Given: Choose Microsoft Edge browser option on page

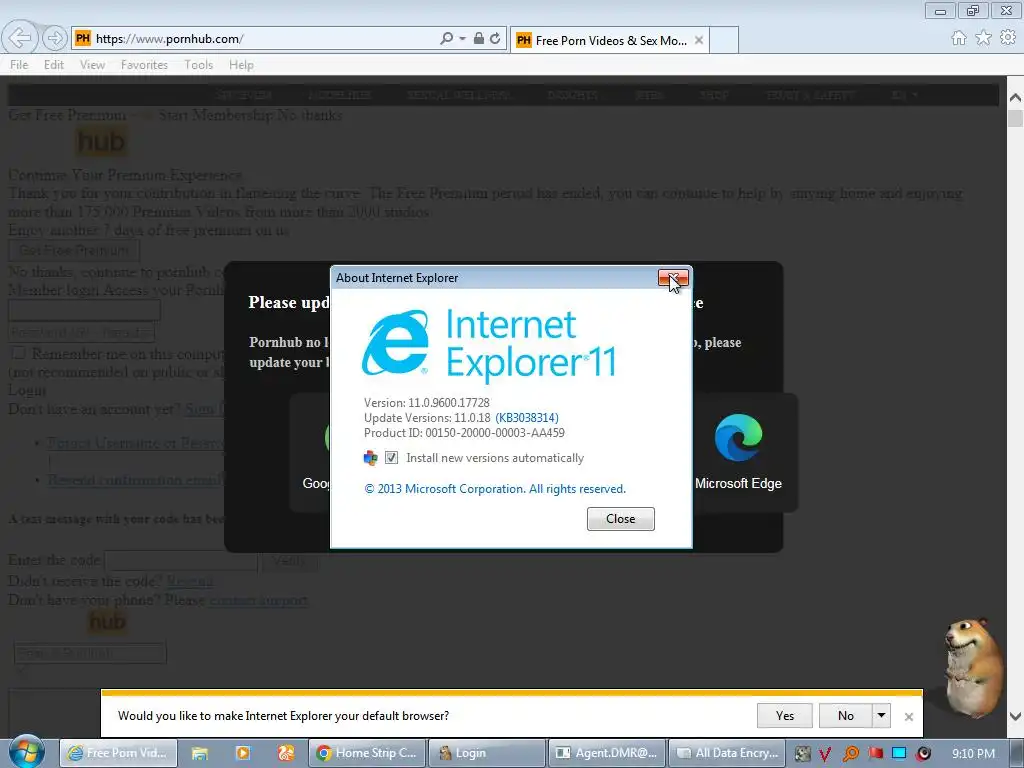Looking at the screenshot, I should click(738, 453).
